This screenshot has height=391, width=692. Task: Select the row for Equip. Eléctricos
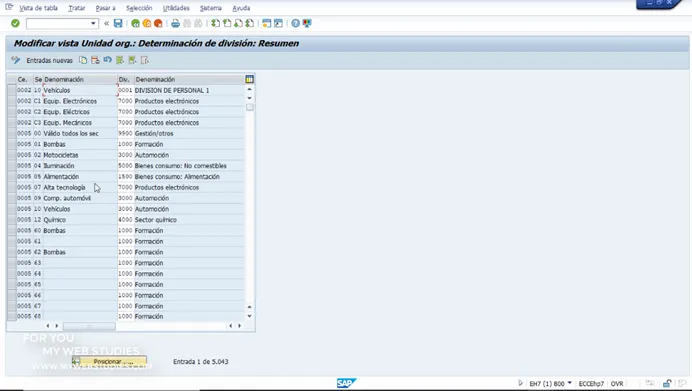click(12, 112)
